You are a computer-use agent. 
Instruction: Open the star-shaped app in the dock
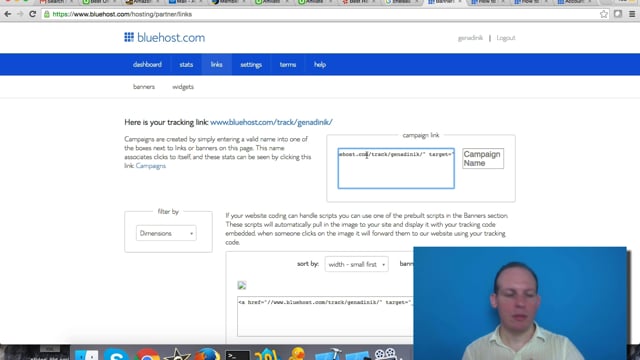[177, 354]
